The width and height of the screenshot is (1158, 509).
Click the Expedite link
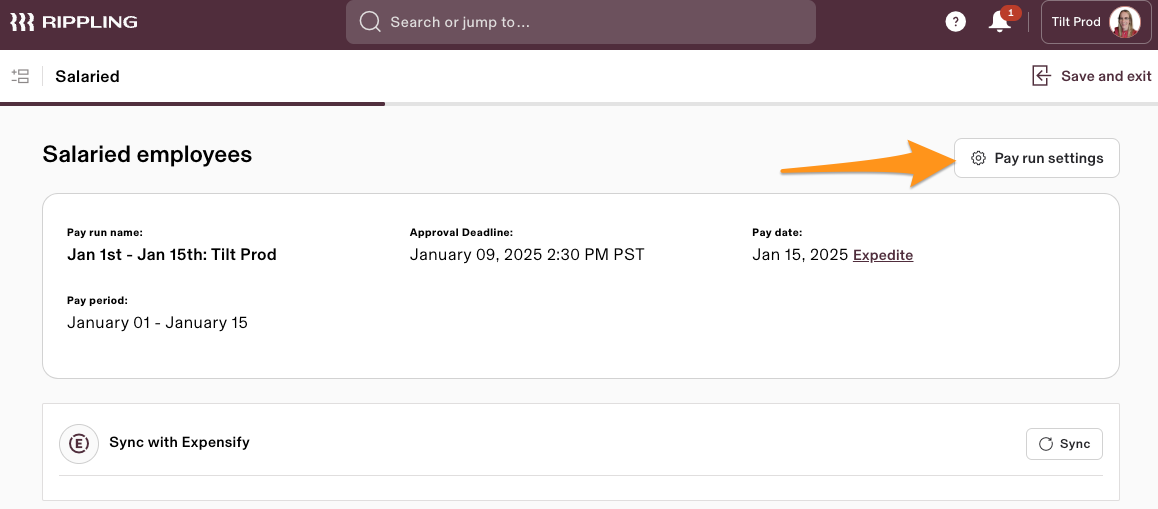883,255
